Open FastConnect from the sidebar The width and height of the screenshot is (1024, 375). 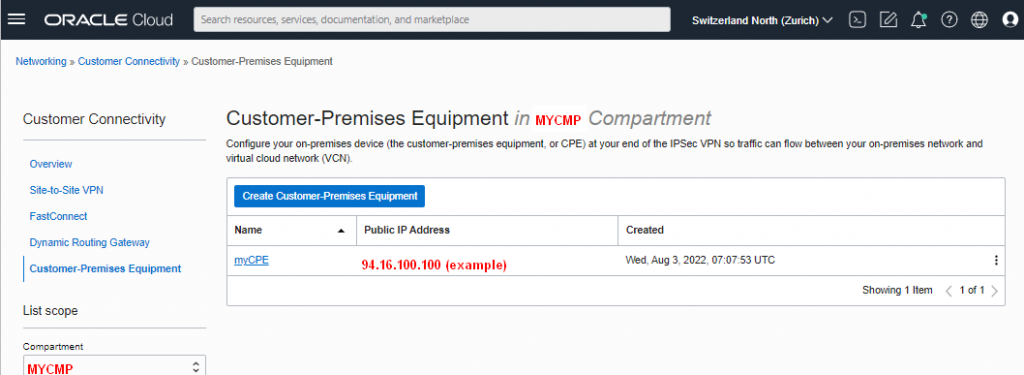[x=58, y=216]
